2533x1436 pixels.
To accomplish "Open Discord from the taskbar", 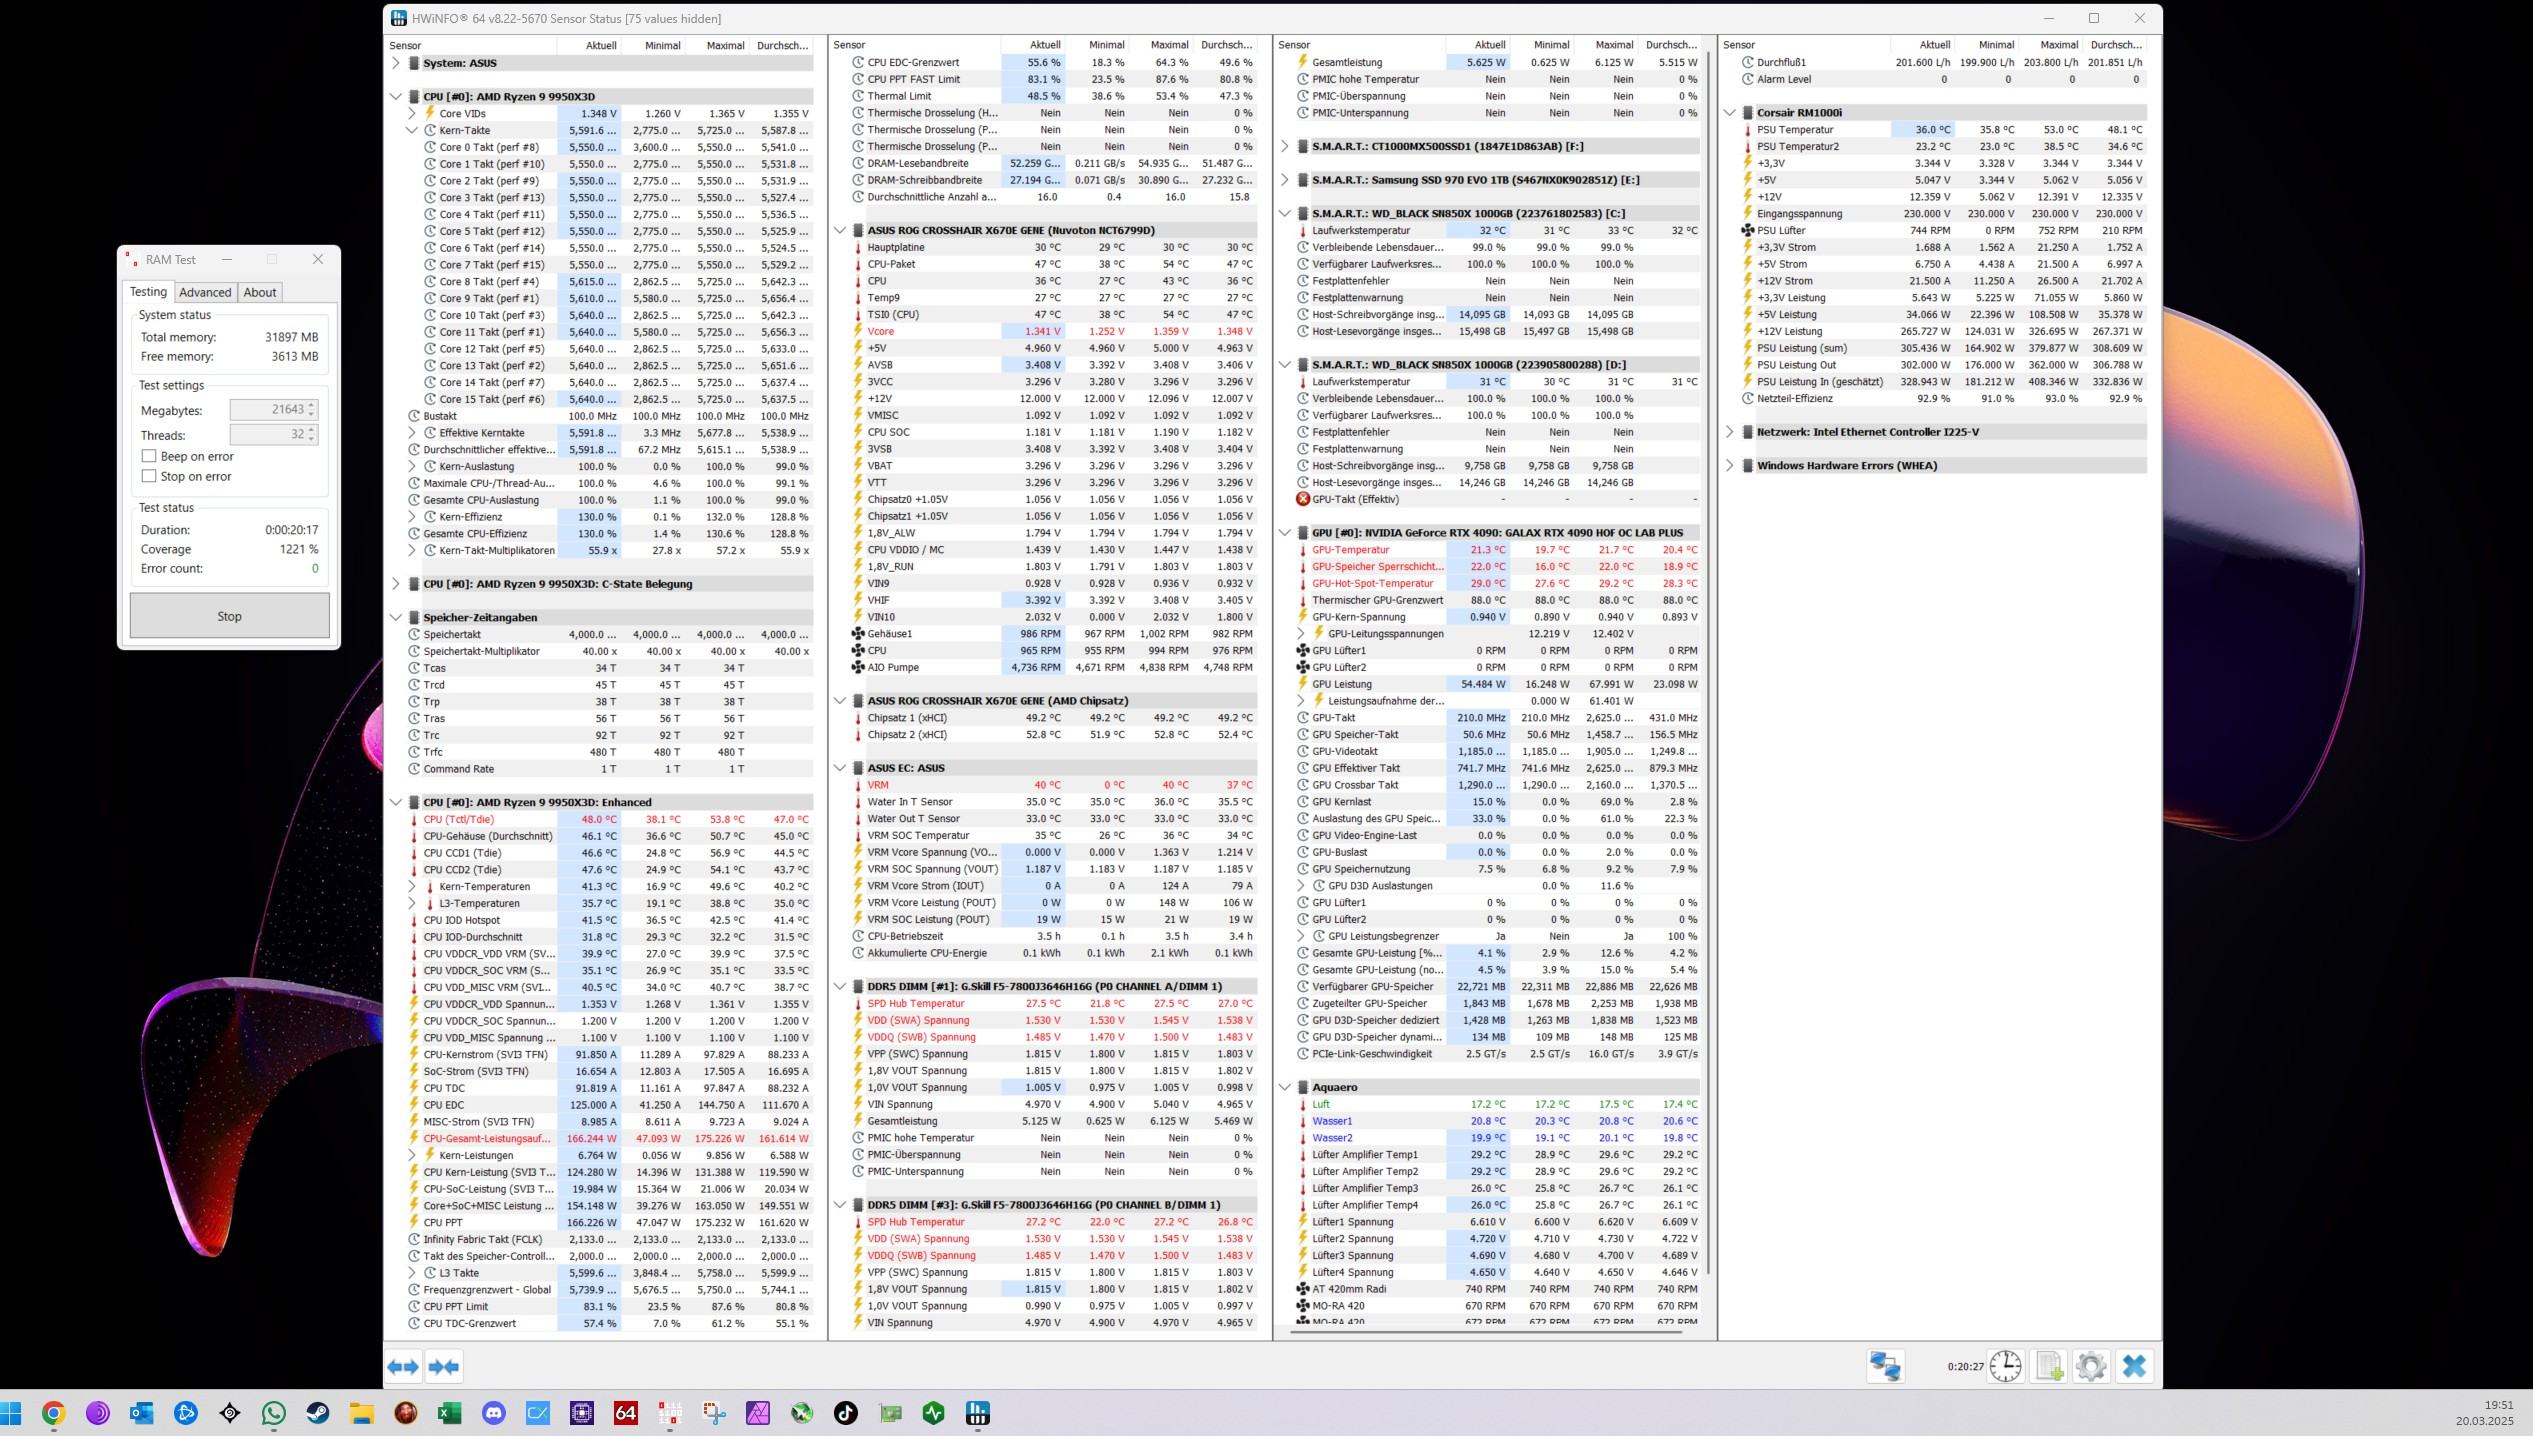I will [x=494, y=1413].
